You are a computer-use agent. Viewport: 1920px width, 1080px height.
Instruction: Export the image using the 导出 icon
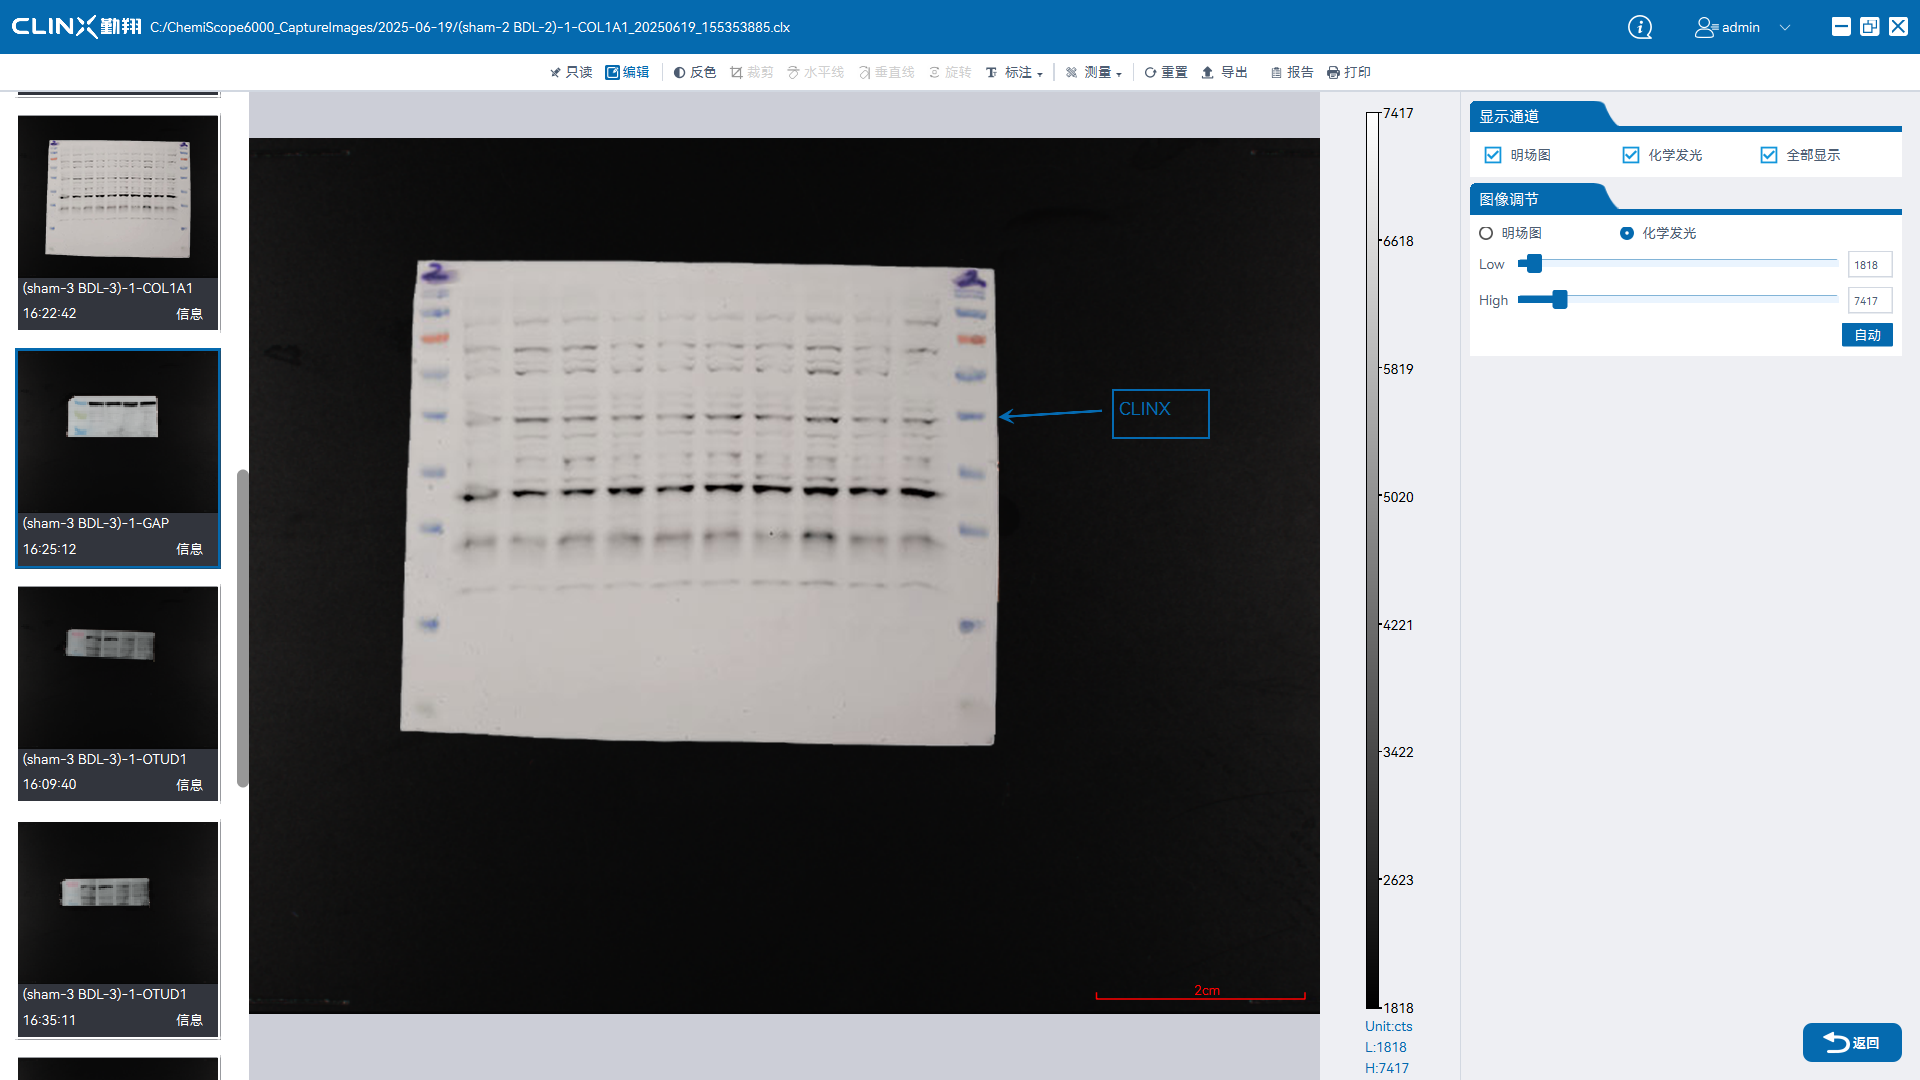[x=1207, y=72]
